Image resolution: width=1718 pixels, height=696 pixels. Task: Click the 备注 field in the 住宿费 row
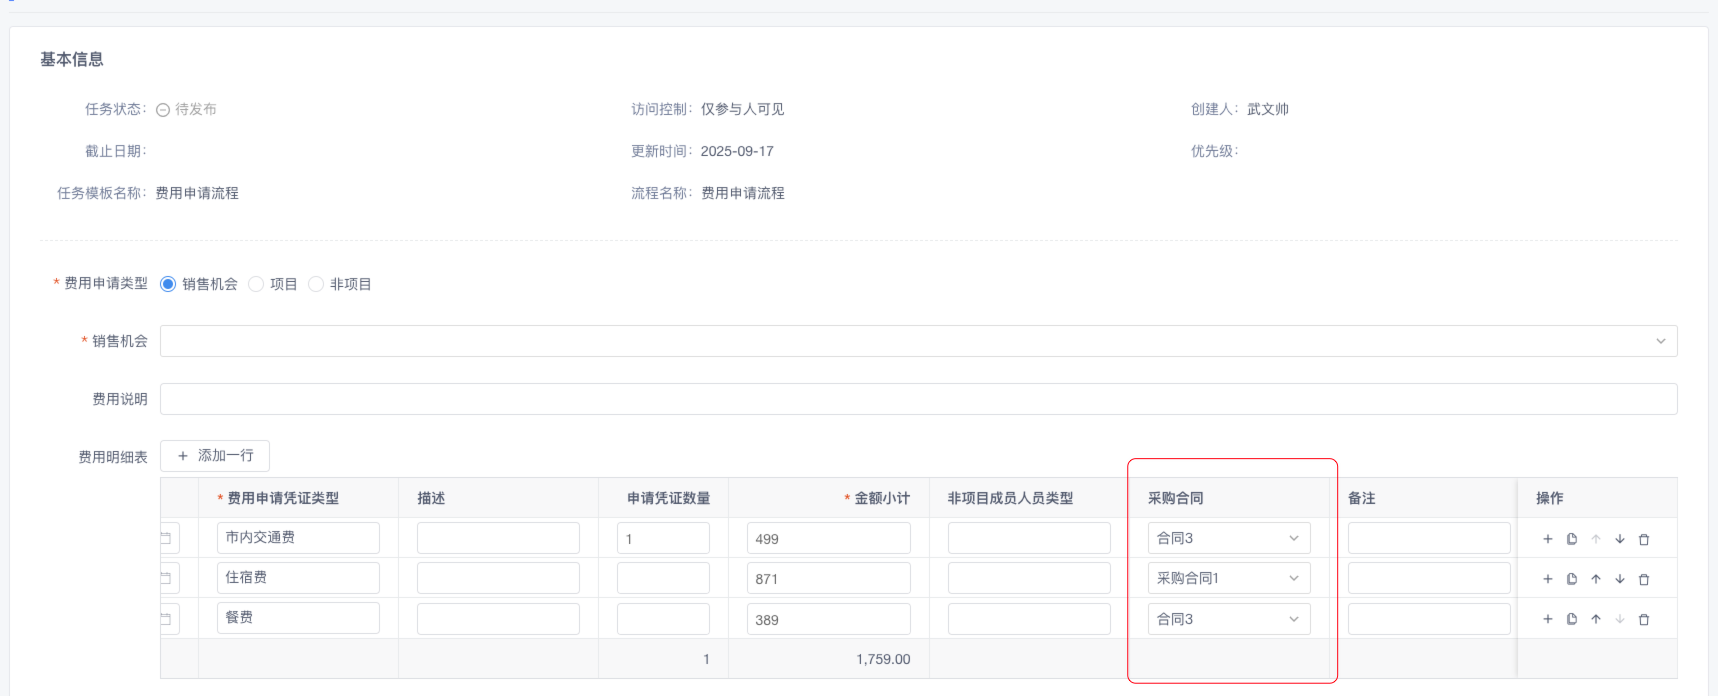point(1428,578)
